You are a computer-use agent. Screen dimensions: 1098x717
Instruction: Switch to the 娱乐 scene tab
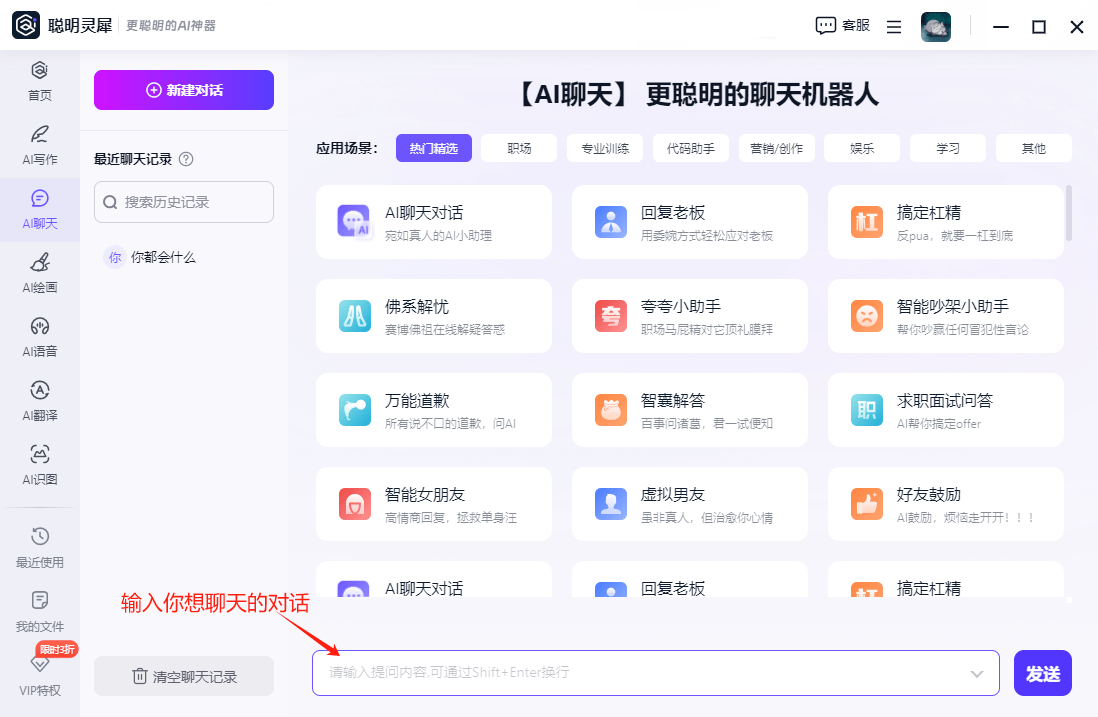(861, 147)
